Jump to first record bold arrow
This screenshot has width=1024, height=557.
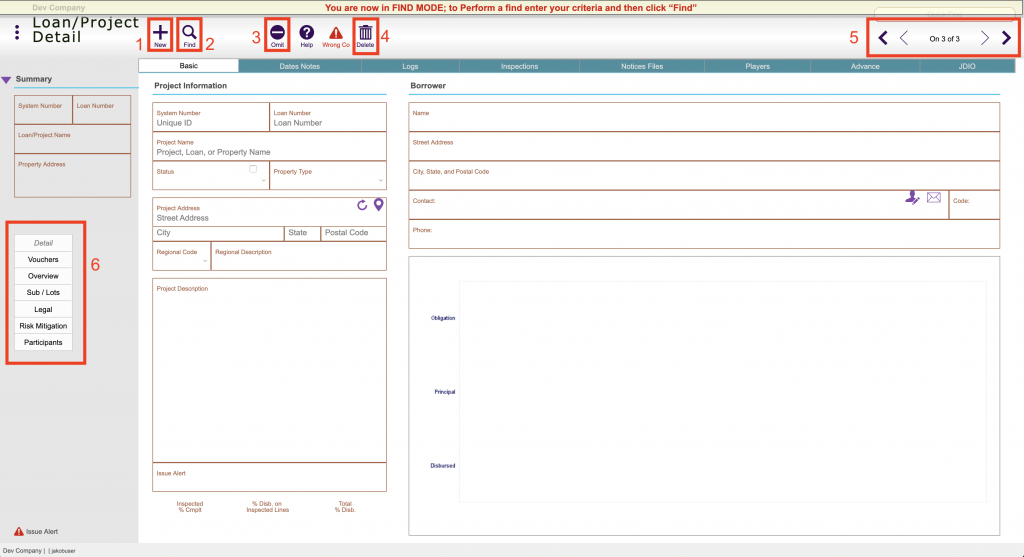[x=883, y=38]
